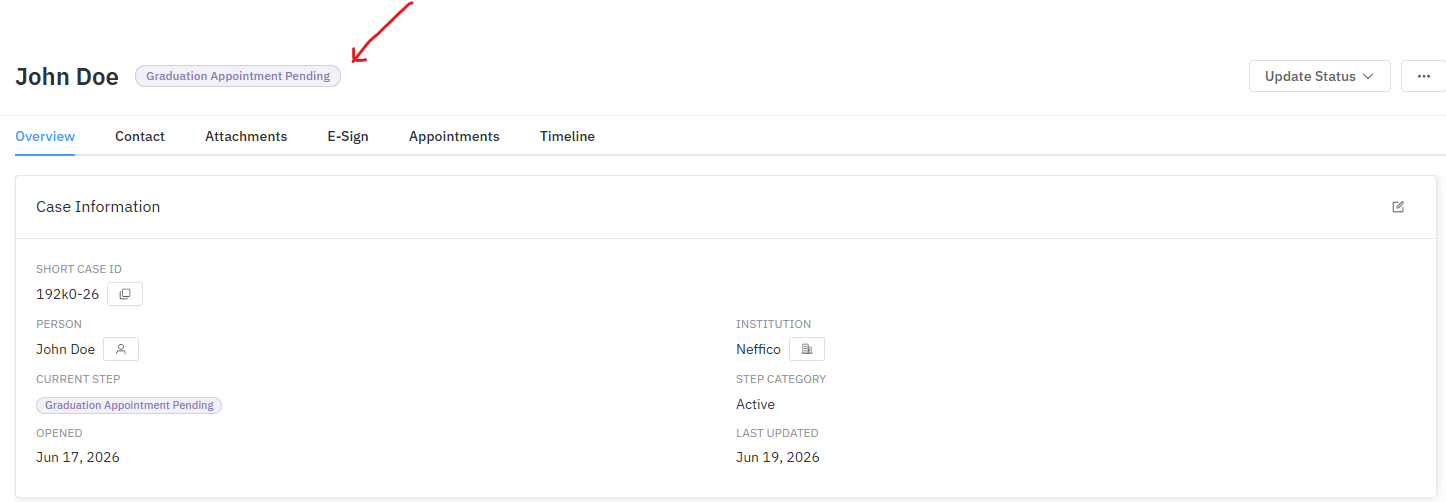Open the Update Status dropdown
The height and width of the screenshot is (502, 1446).
click(x=1320, y=76)
